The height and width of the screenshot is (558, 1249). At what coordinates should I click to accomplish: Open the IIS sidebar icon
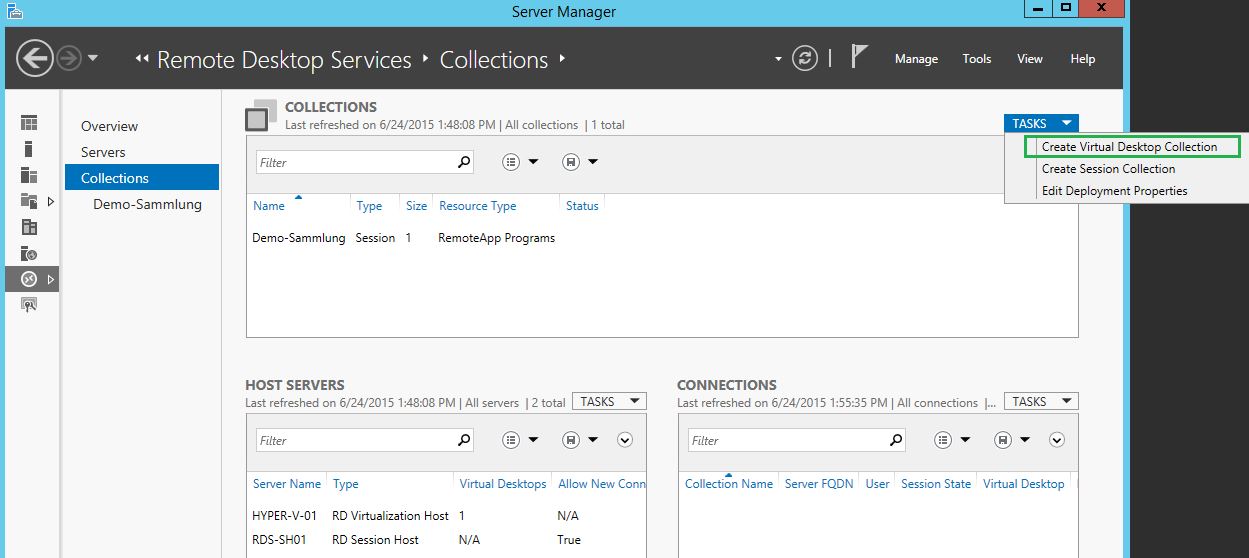[29, 253]
